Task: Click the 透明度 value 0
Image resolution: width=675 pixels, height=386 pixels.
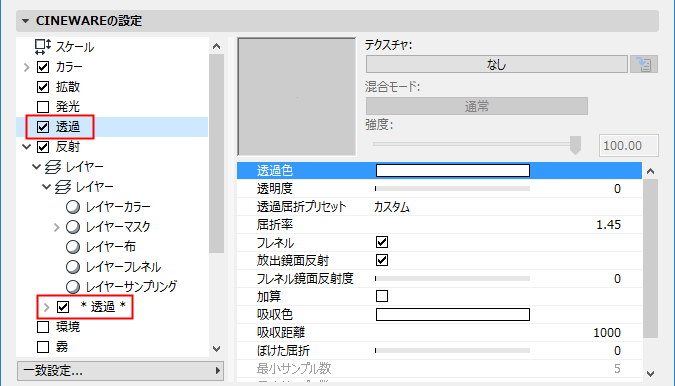Action: (x=617, y=188)
